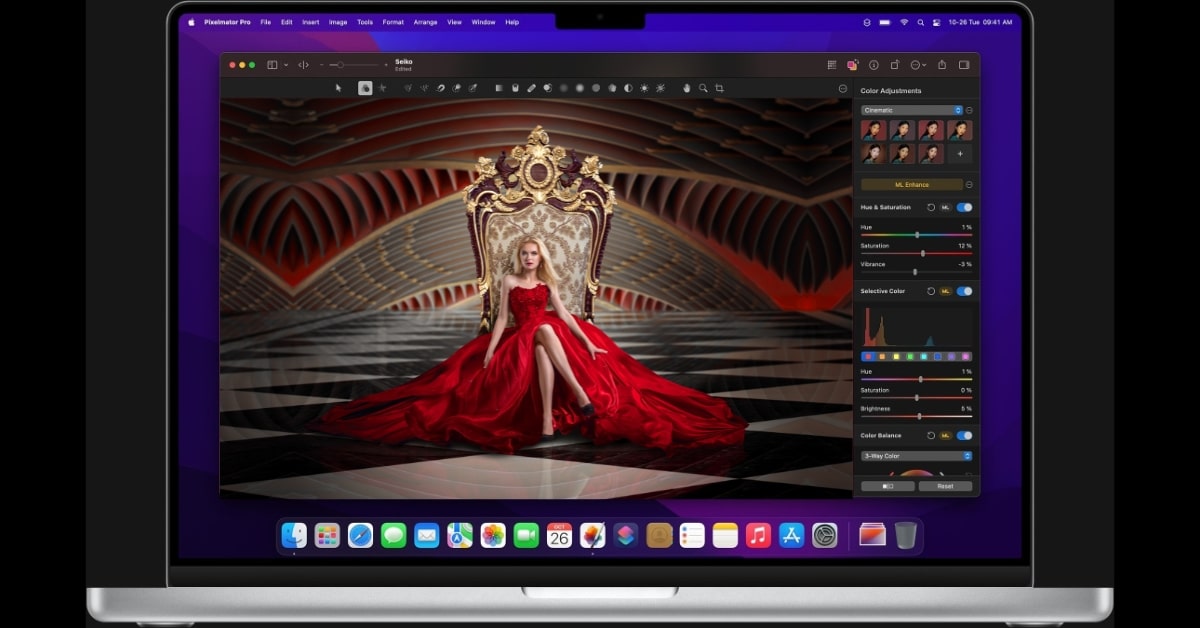The height and width of the screenshot is (628, 1200).
Task: Select the Arrange arrow tool
Action: (338, 88)
